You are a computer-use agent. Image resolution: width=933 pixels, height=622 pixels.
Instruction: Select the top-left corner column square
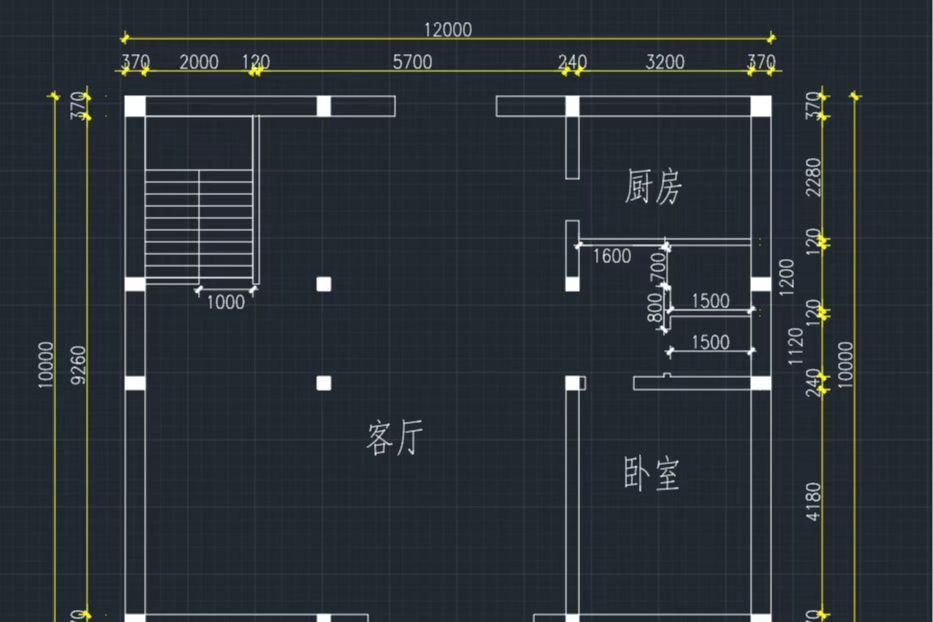coord(135,107)
